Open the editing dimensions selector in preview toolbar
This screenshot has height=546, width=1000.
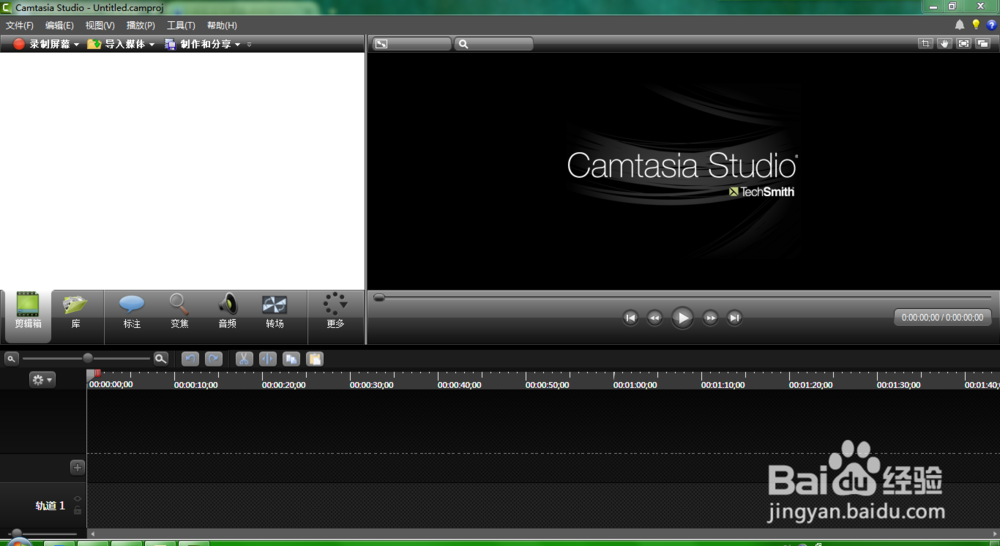click(411, 44)
